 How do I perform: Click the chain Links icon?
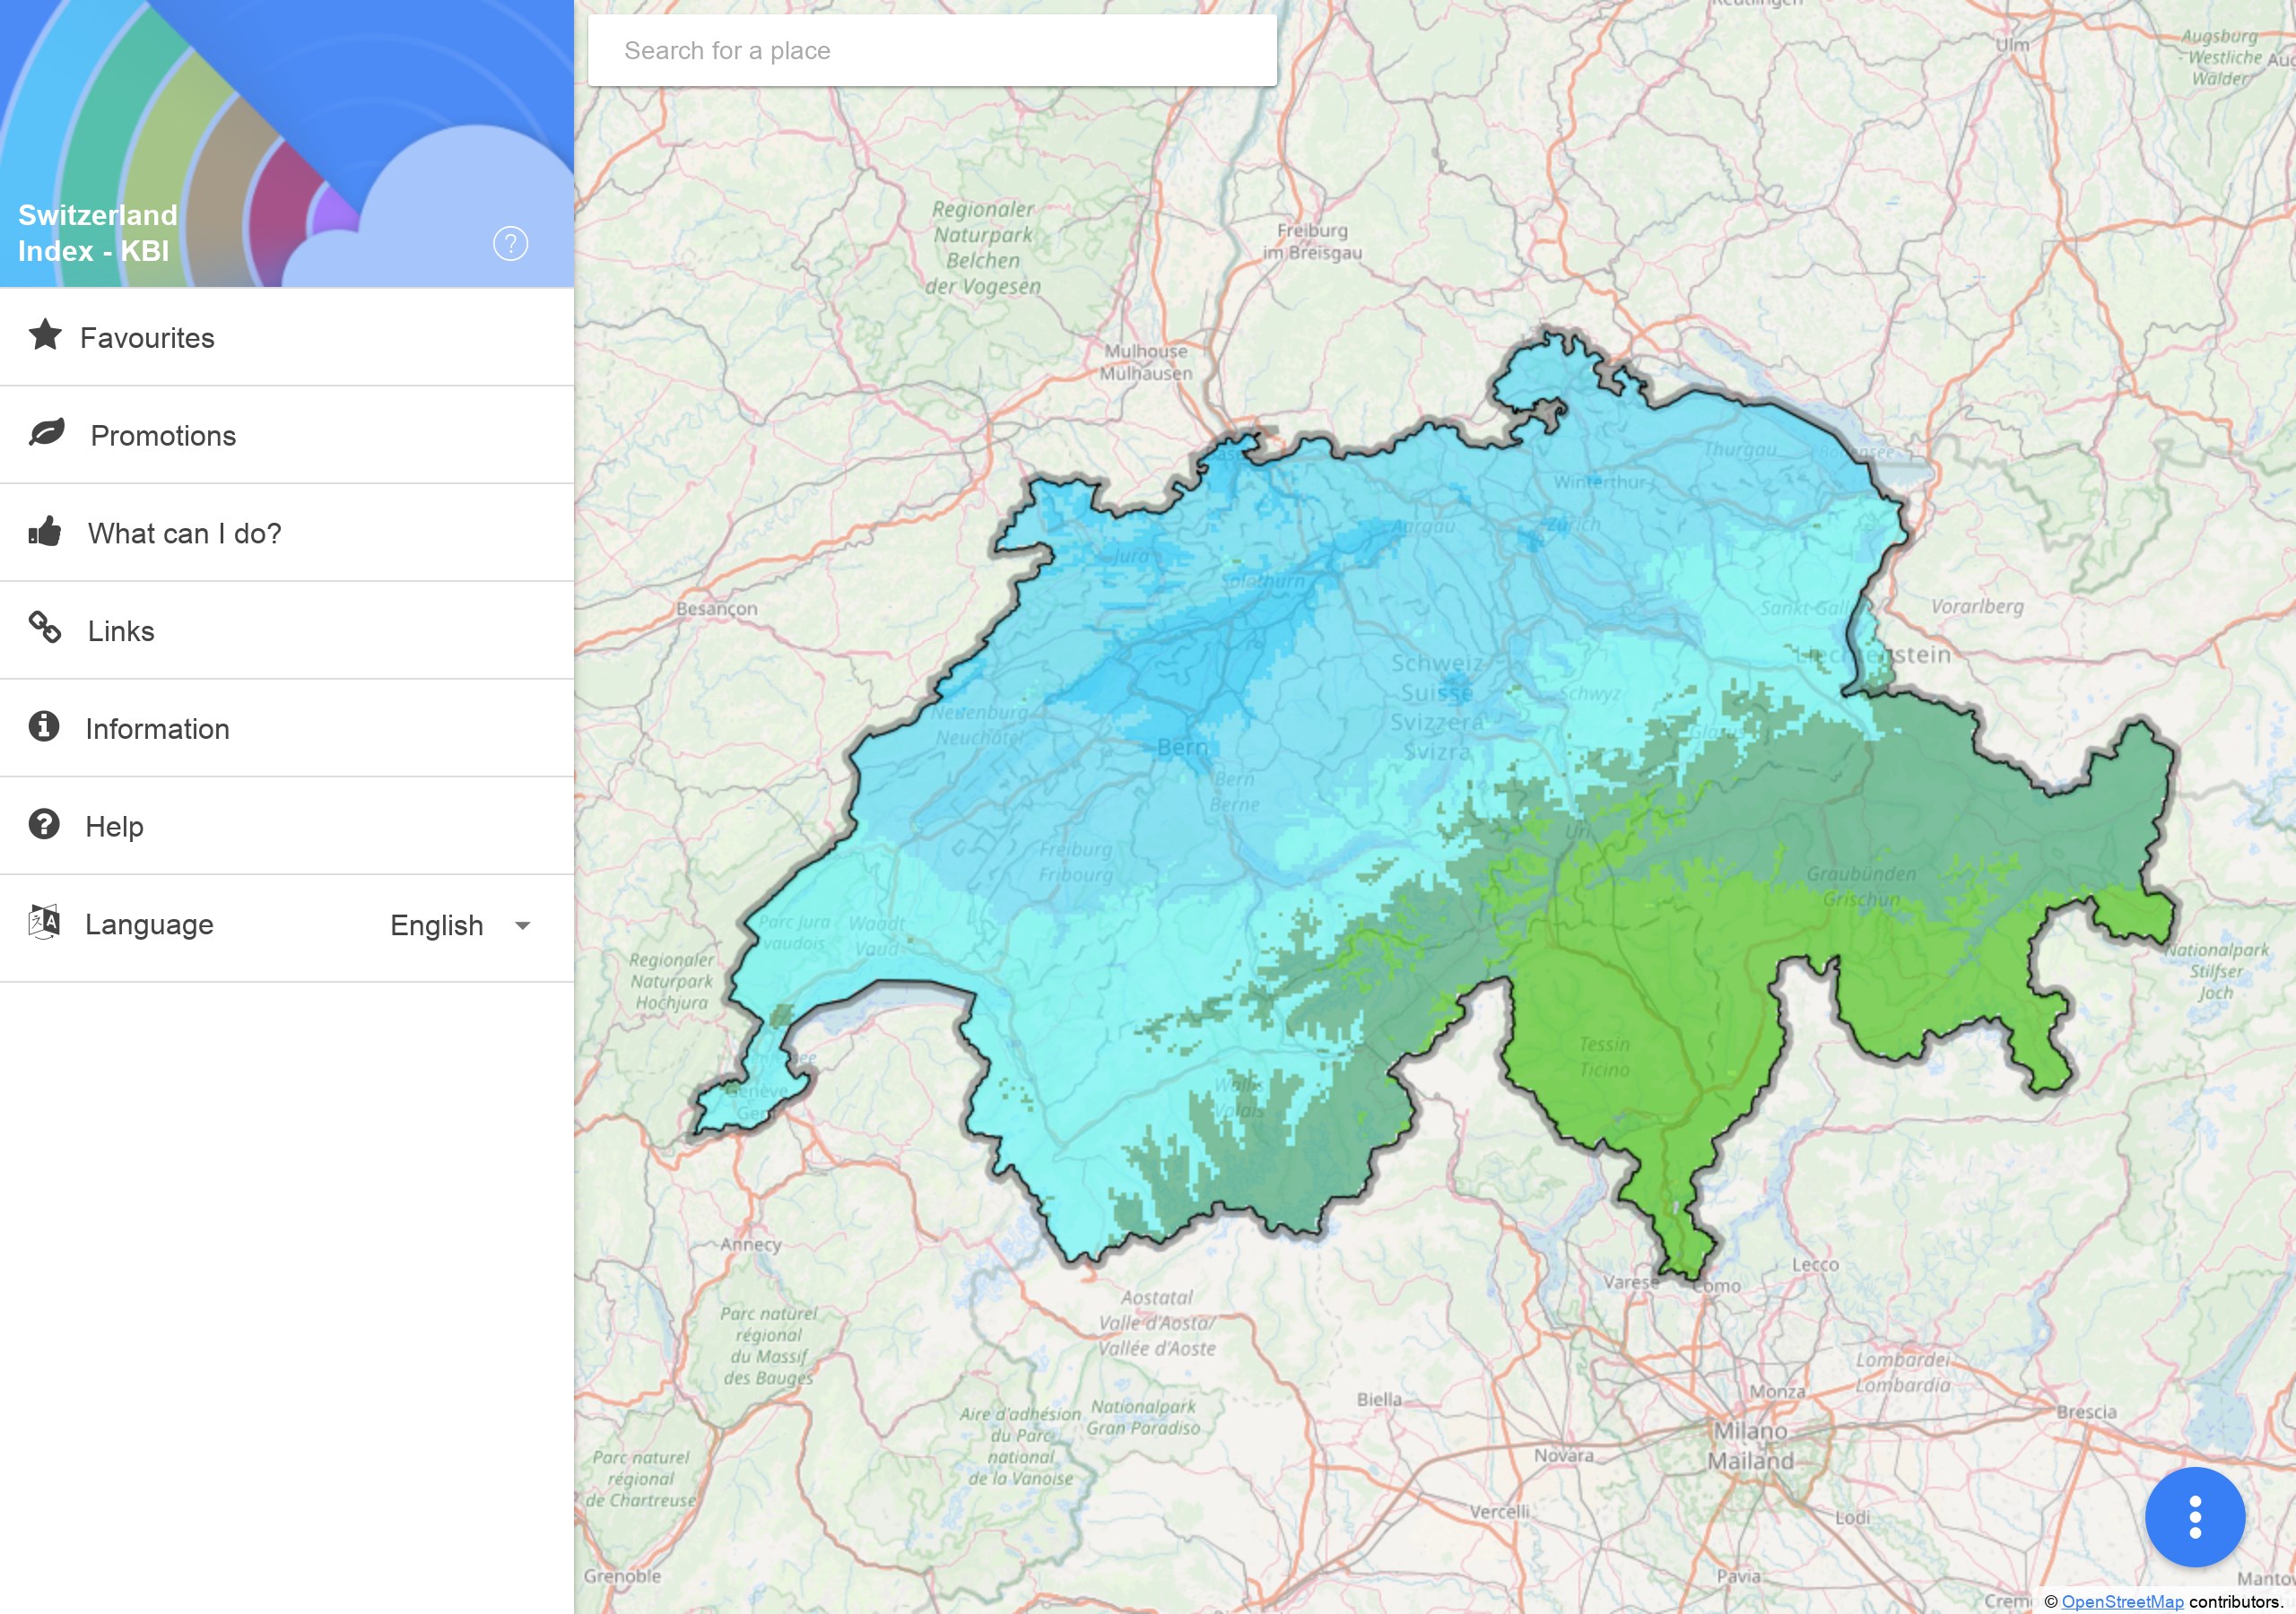[x=45, y=628]
